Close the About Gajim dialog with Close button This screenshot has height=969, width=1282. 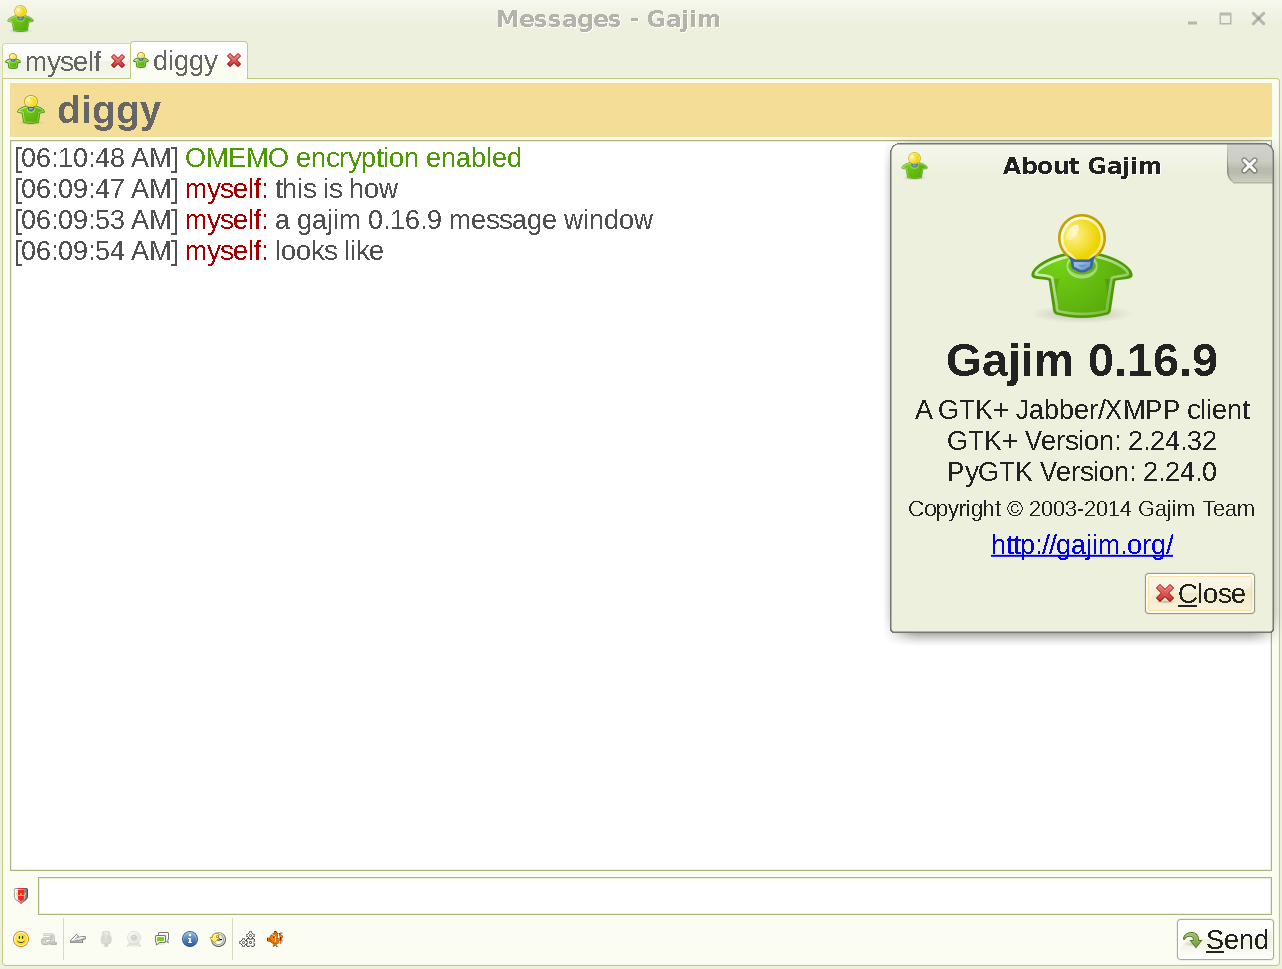1199,593
